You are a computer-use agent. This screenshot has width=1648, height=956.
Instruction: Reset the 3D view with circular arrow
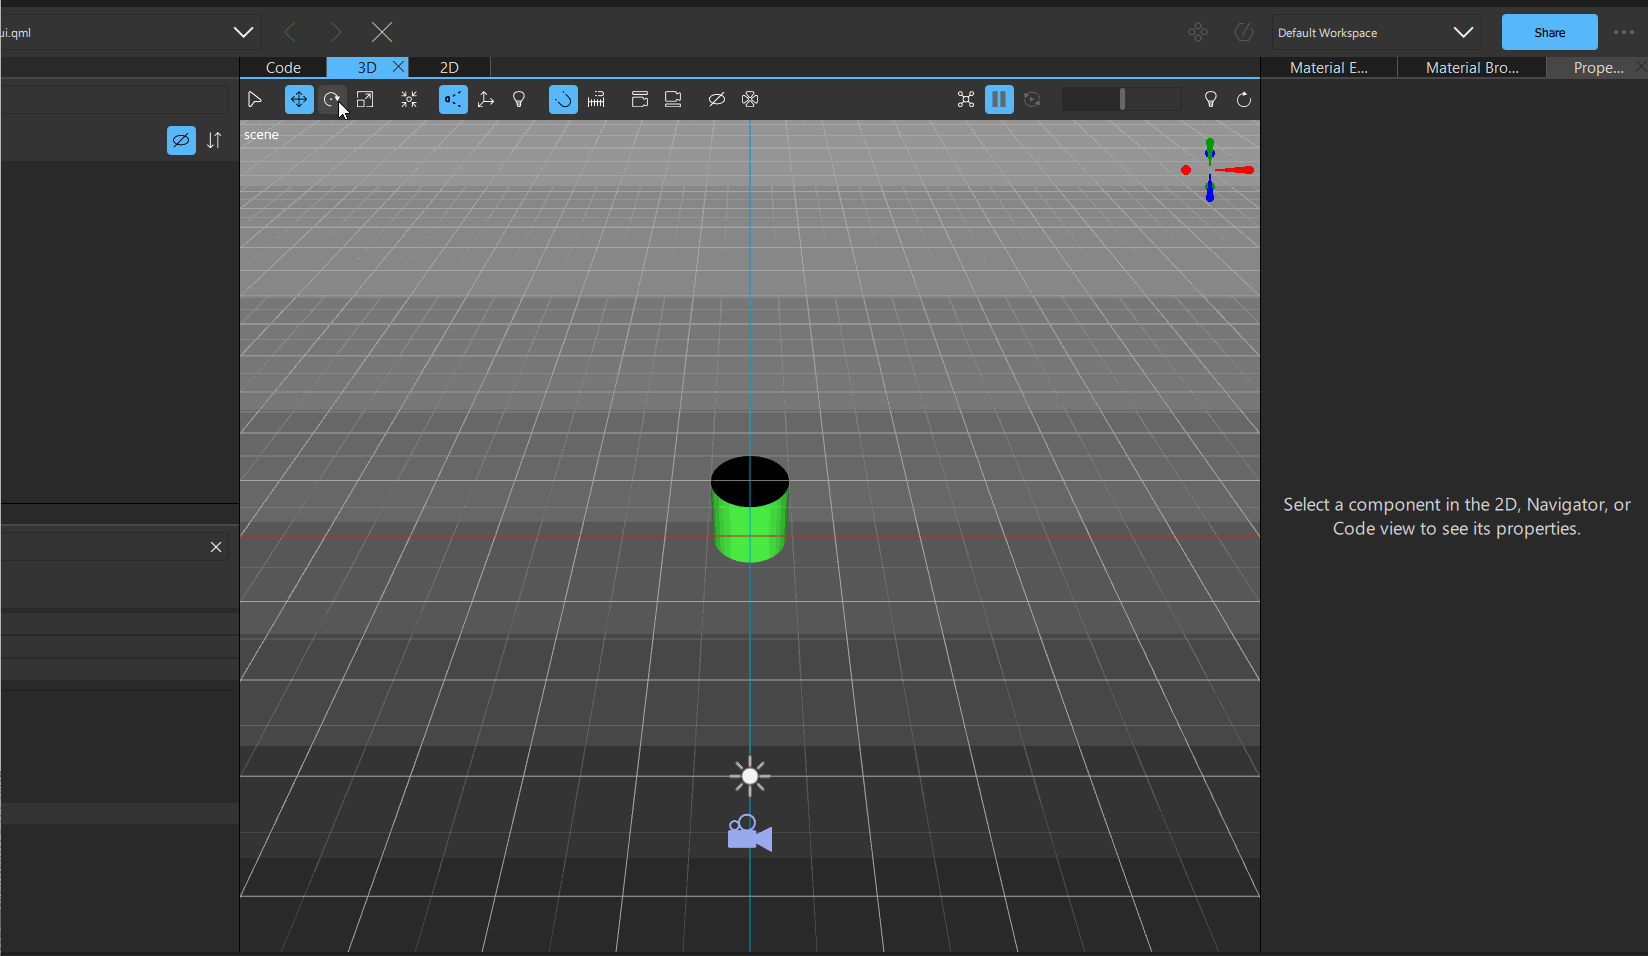(x=1243, y=99)
